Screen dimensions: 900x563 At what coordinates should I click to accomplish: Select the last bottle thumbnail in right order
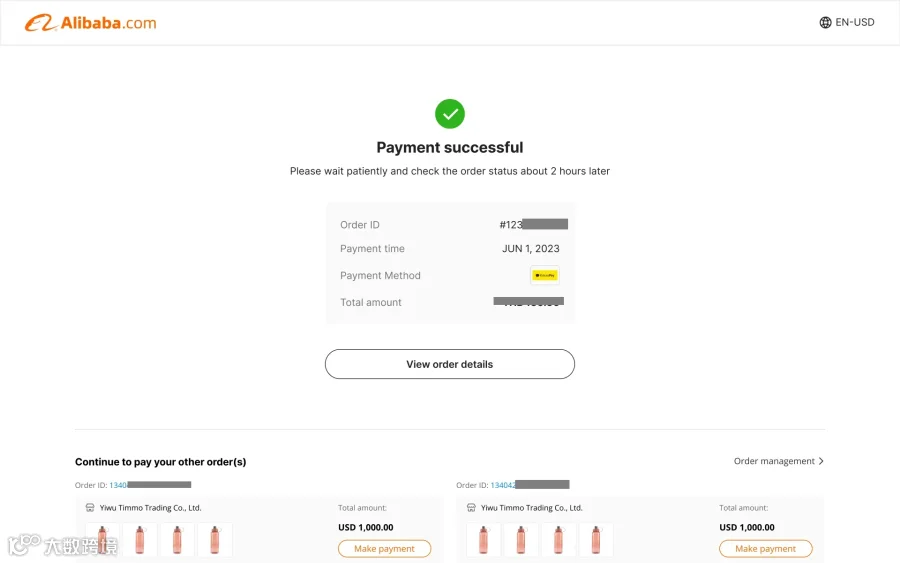(x=596, y=539)
